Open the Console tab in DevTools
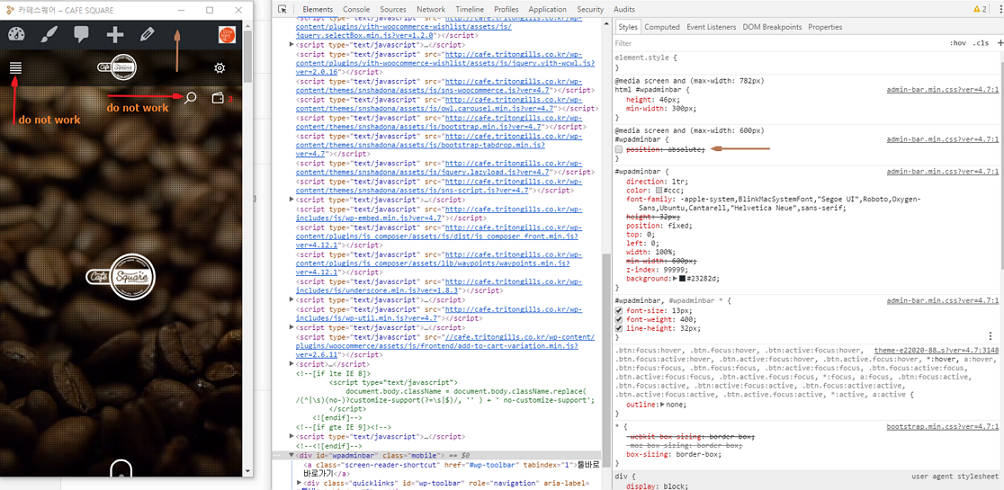The image size is (1004, 490). pyautogui.click(x=356, y=9)
